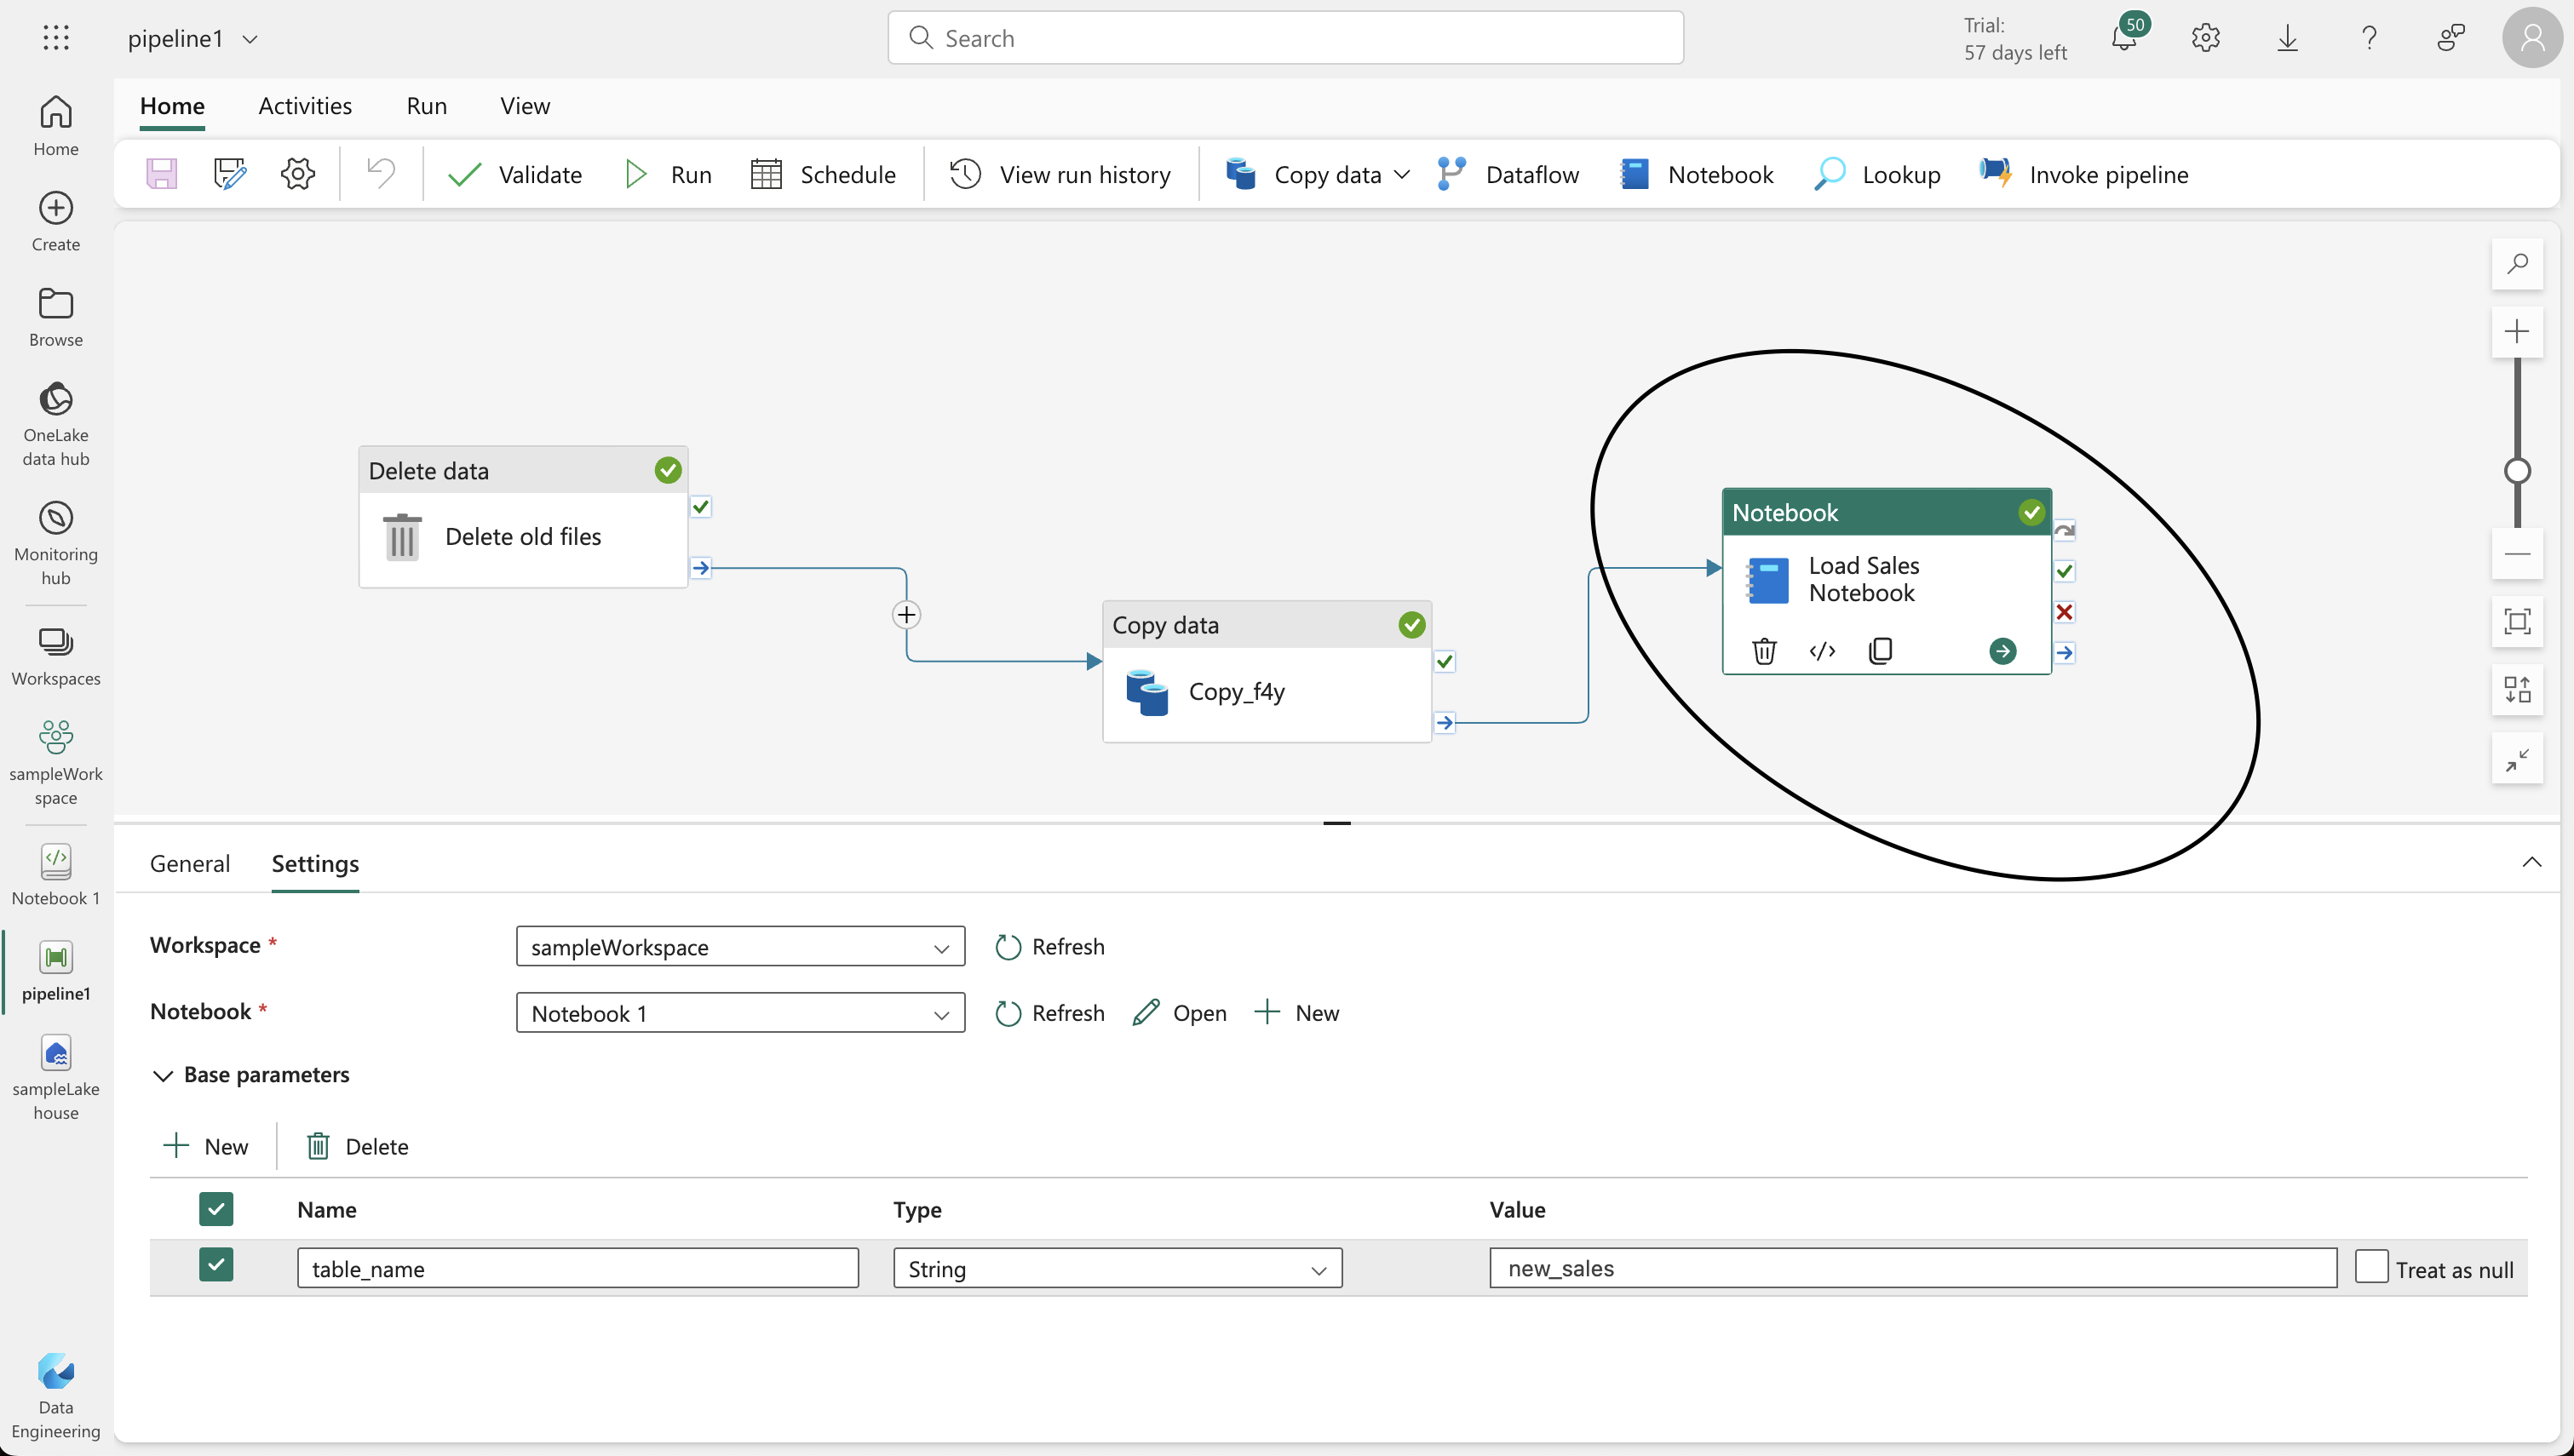Click the Save pipeline icon
The height and width of the screenshot is (1456, 2574).
[162, 174]
